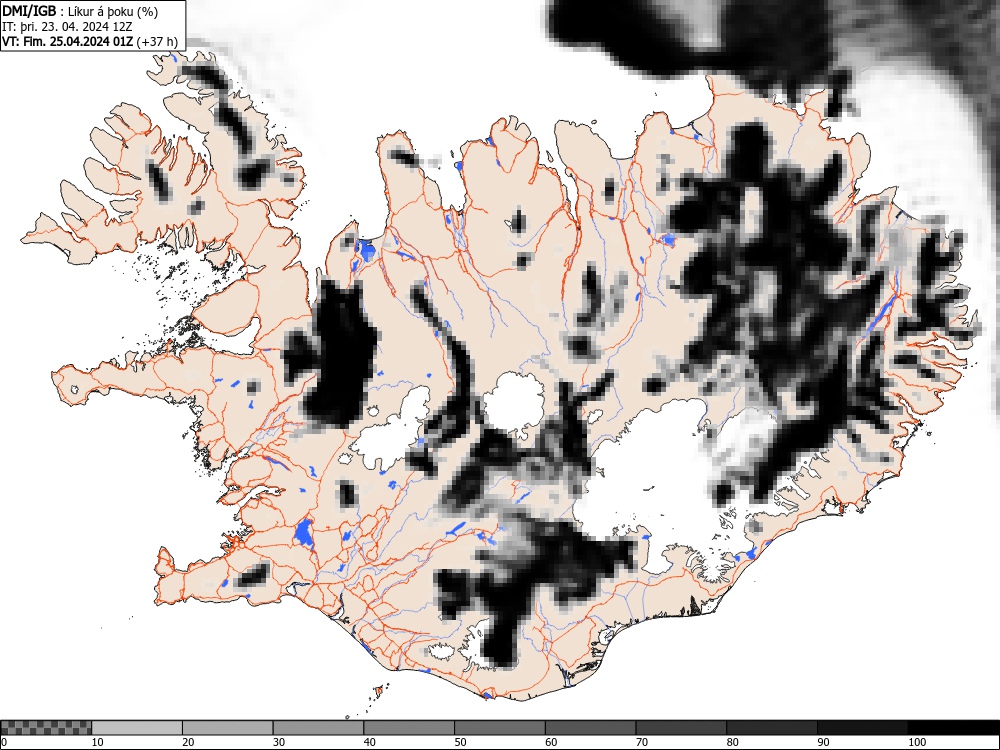Click the 30-40 percent legend swatch
Screen dimensions: 1000x750
click(318, 728)
